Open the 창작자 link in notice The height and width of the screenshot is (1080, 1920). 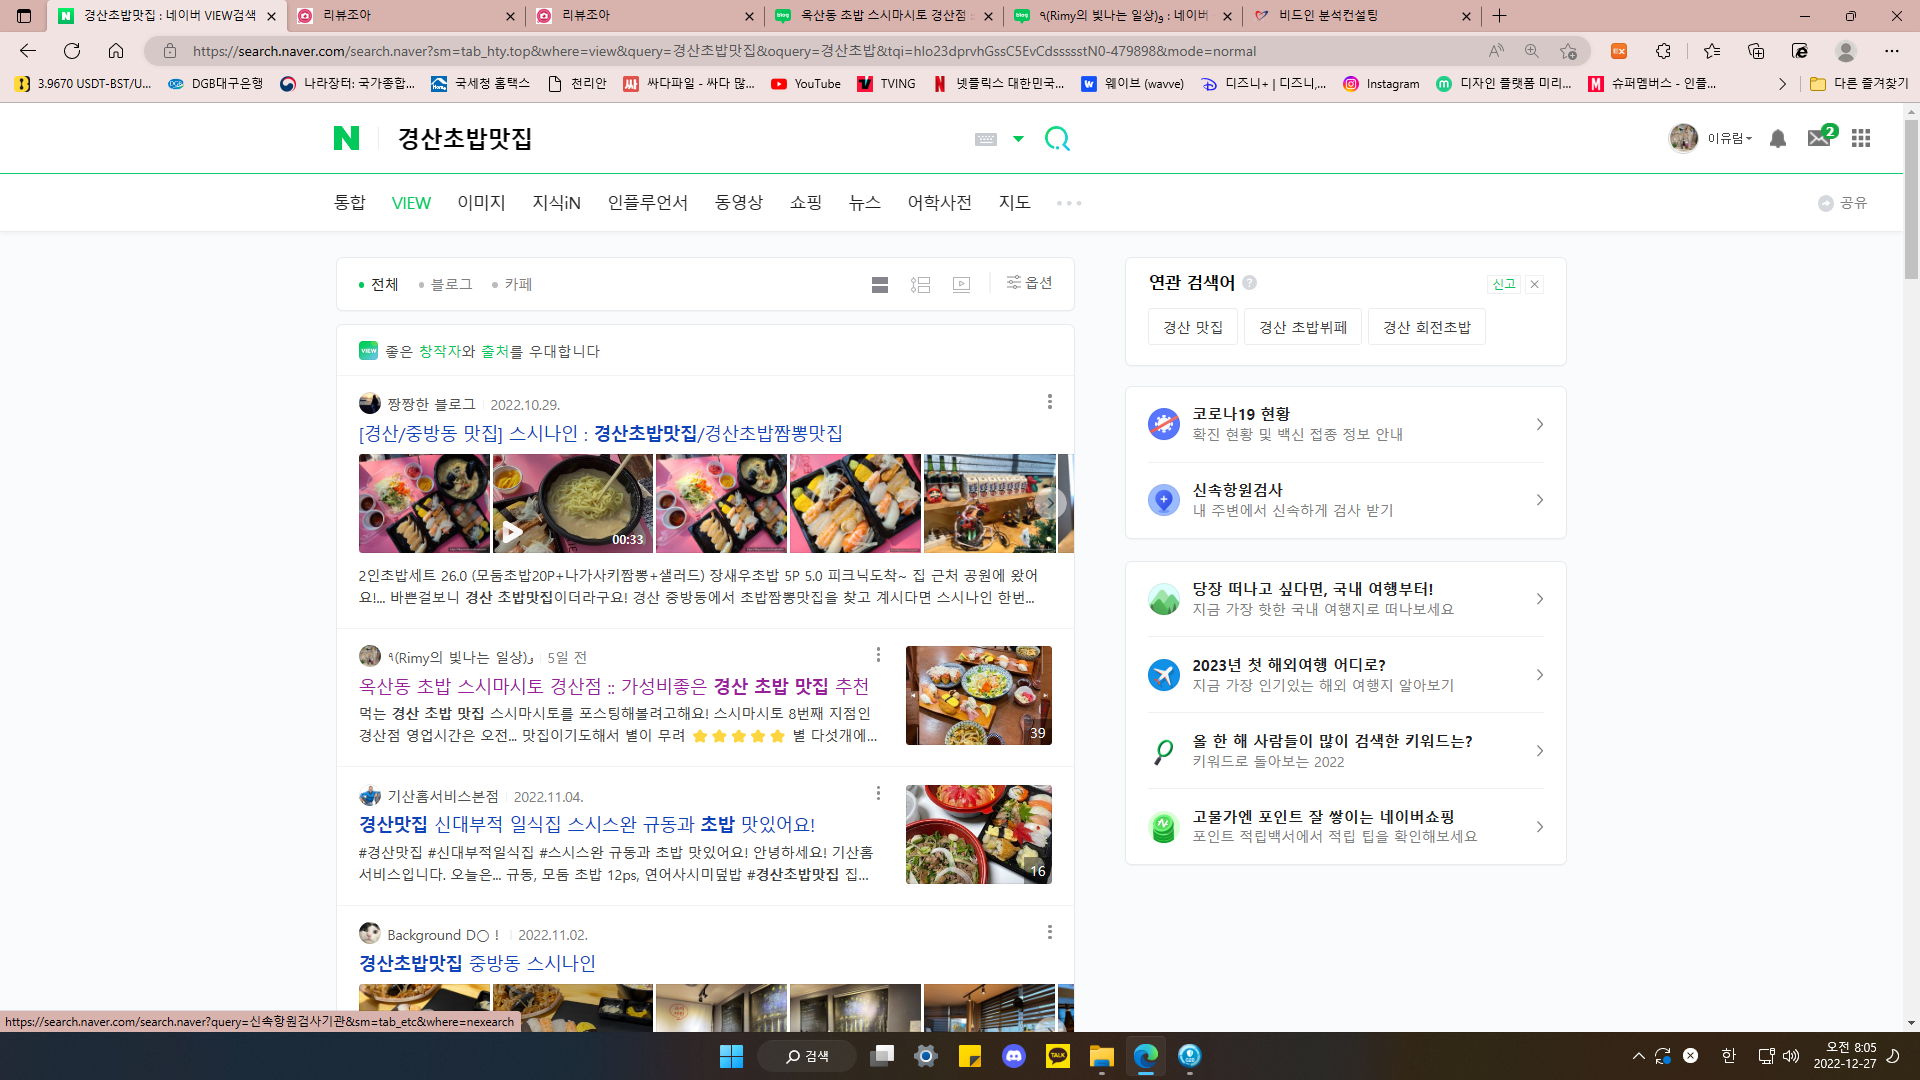tap(439, 351)
